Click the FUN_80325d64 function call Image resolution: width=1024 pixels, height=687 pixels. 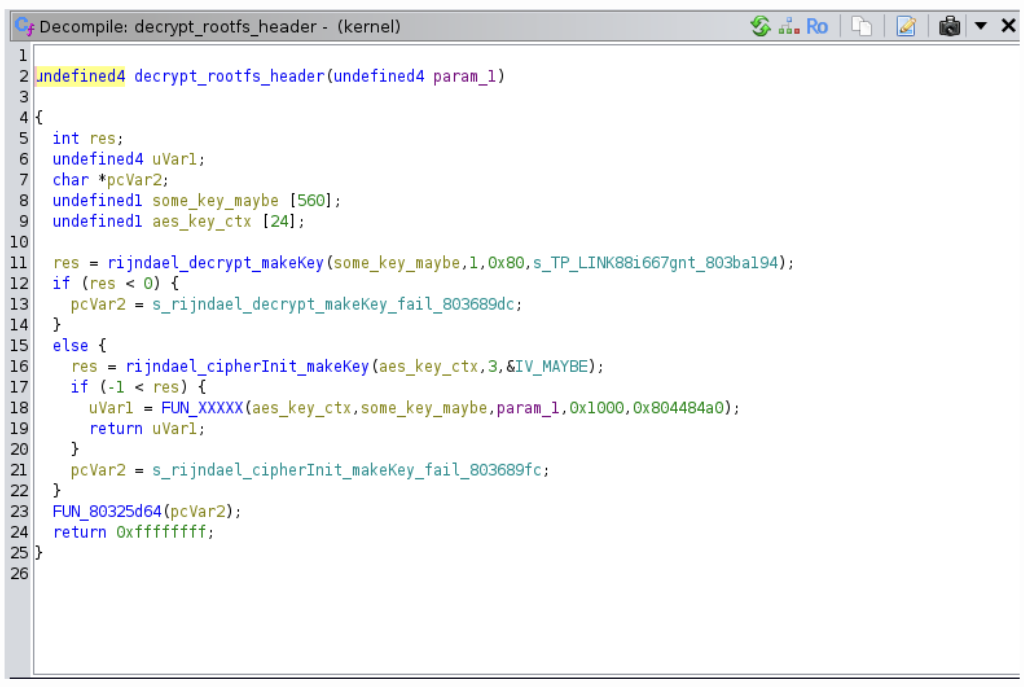pos(106,512)
